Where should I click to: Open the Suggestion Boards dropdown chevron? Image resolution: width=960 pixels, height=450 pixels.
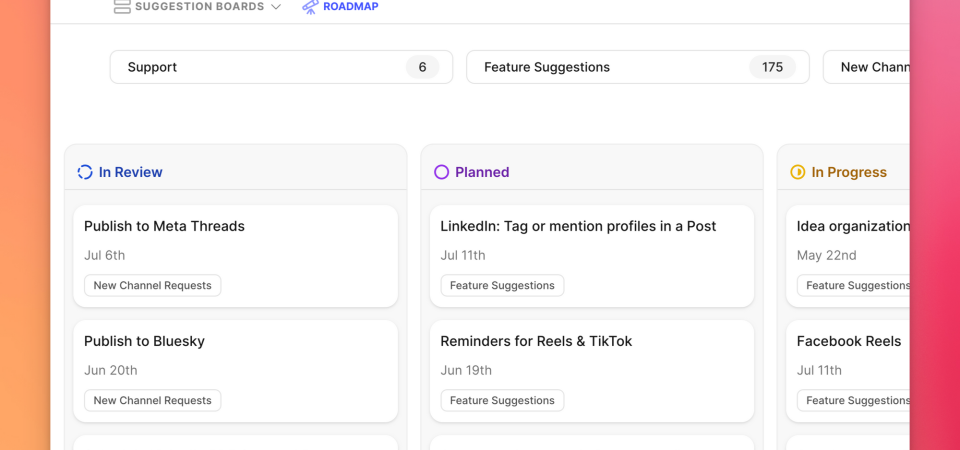(276, 7)
